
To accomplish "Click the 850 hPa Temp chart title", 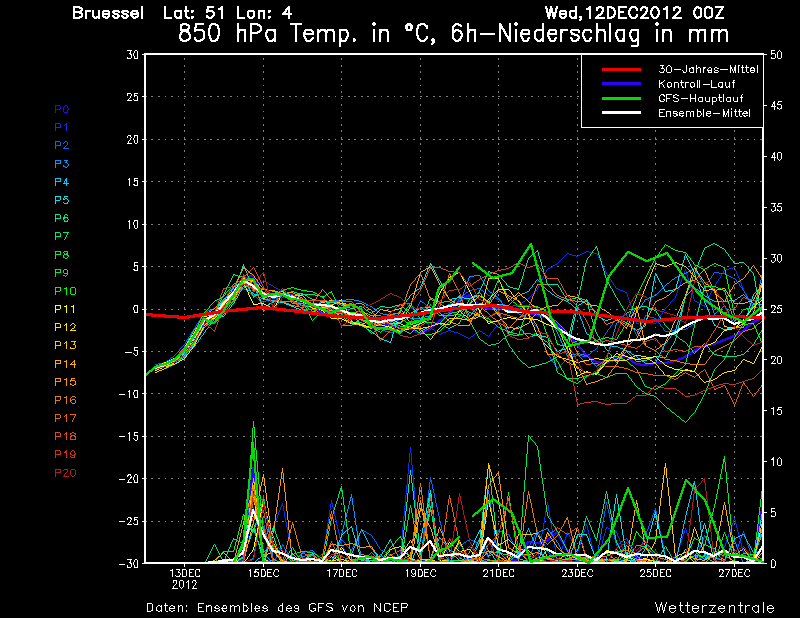I will click(x=454, y=35).
